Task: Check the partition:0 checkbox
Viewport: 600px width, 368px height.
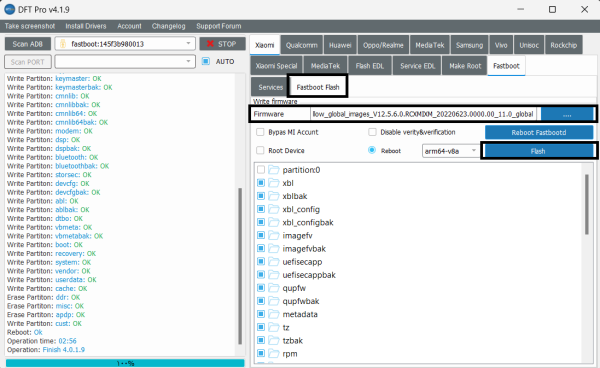Action: point(261,169)
